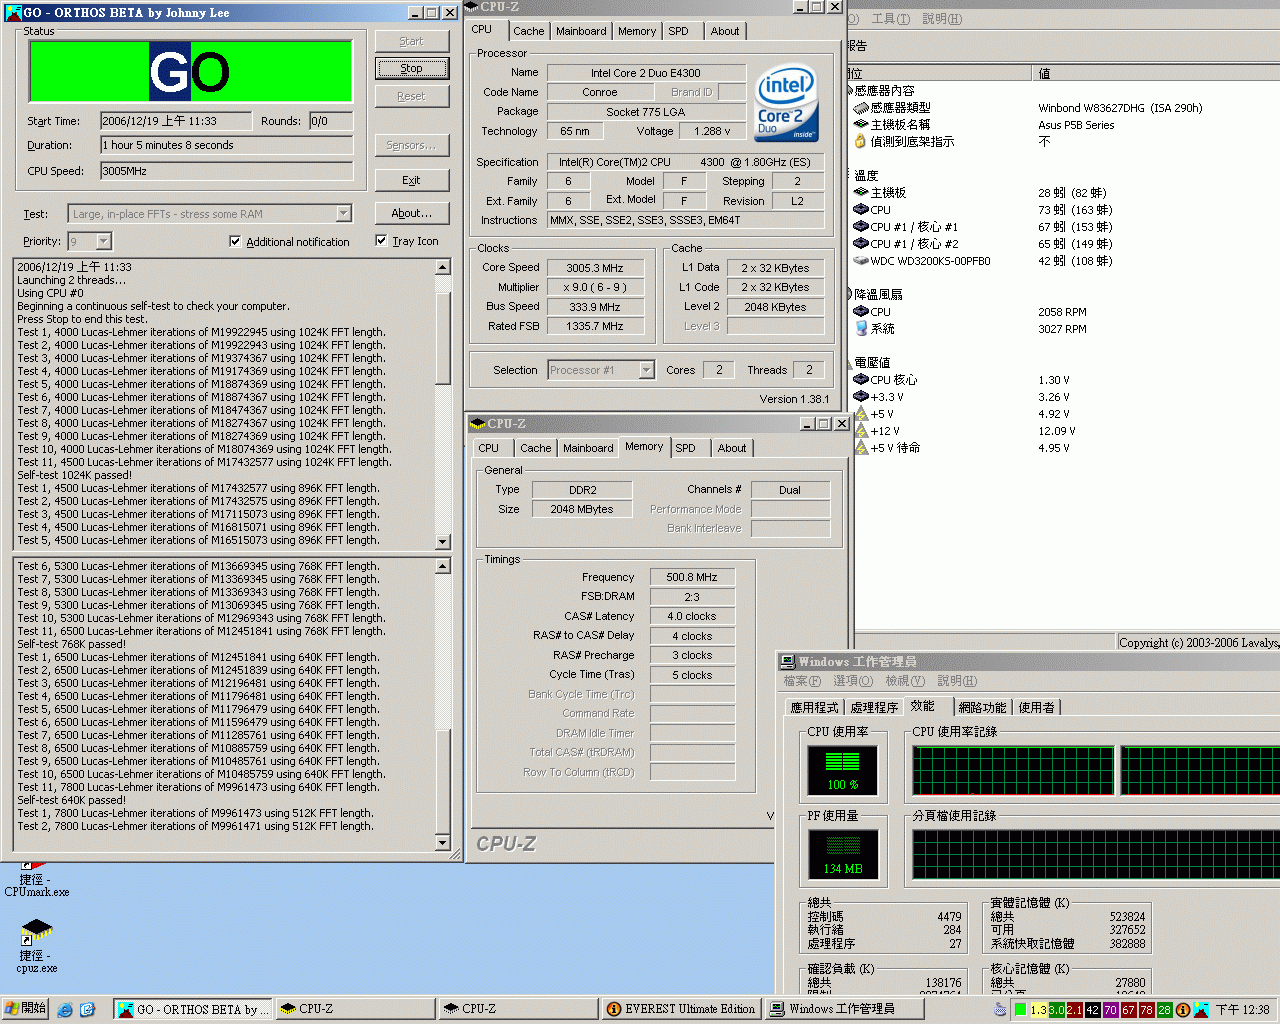The image size is (1280, 1024).
Task: Click the WDC WD3200KS hard drive icon
Action: coord(861,261)
